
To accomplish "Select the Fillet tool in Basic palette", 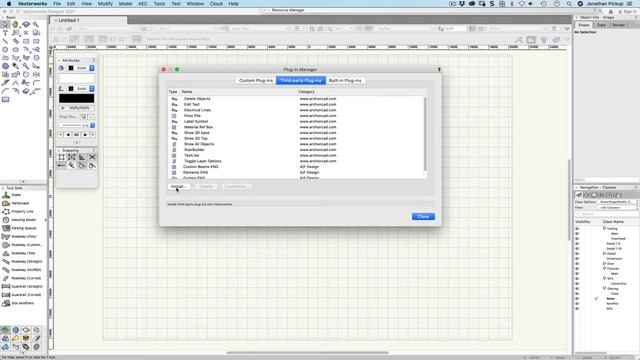I will click(x=36, y=82).
